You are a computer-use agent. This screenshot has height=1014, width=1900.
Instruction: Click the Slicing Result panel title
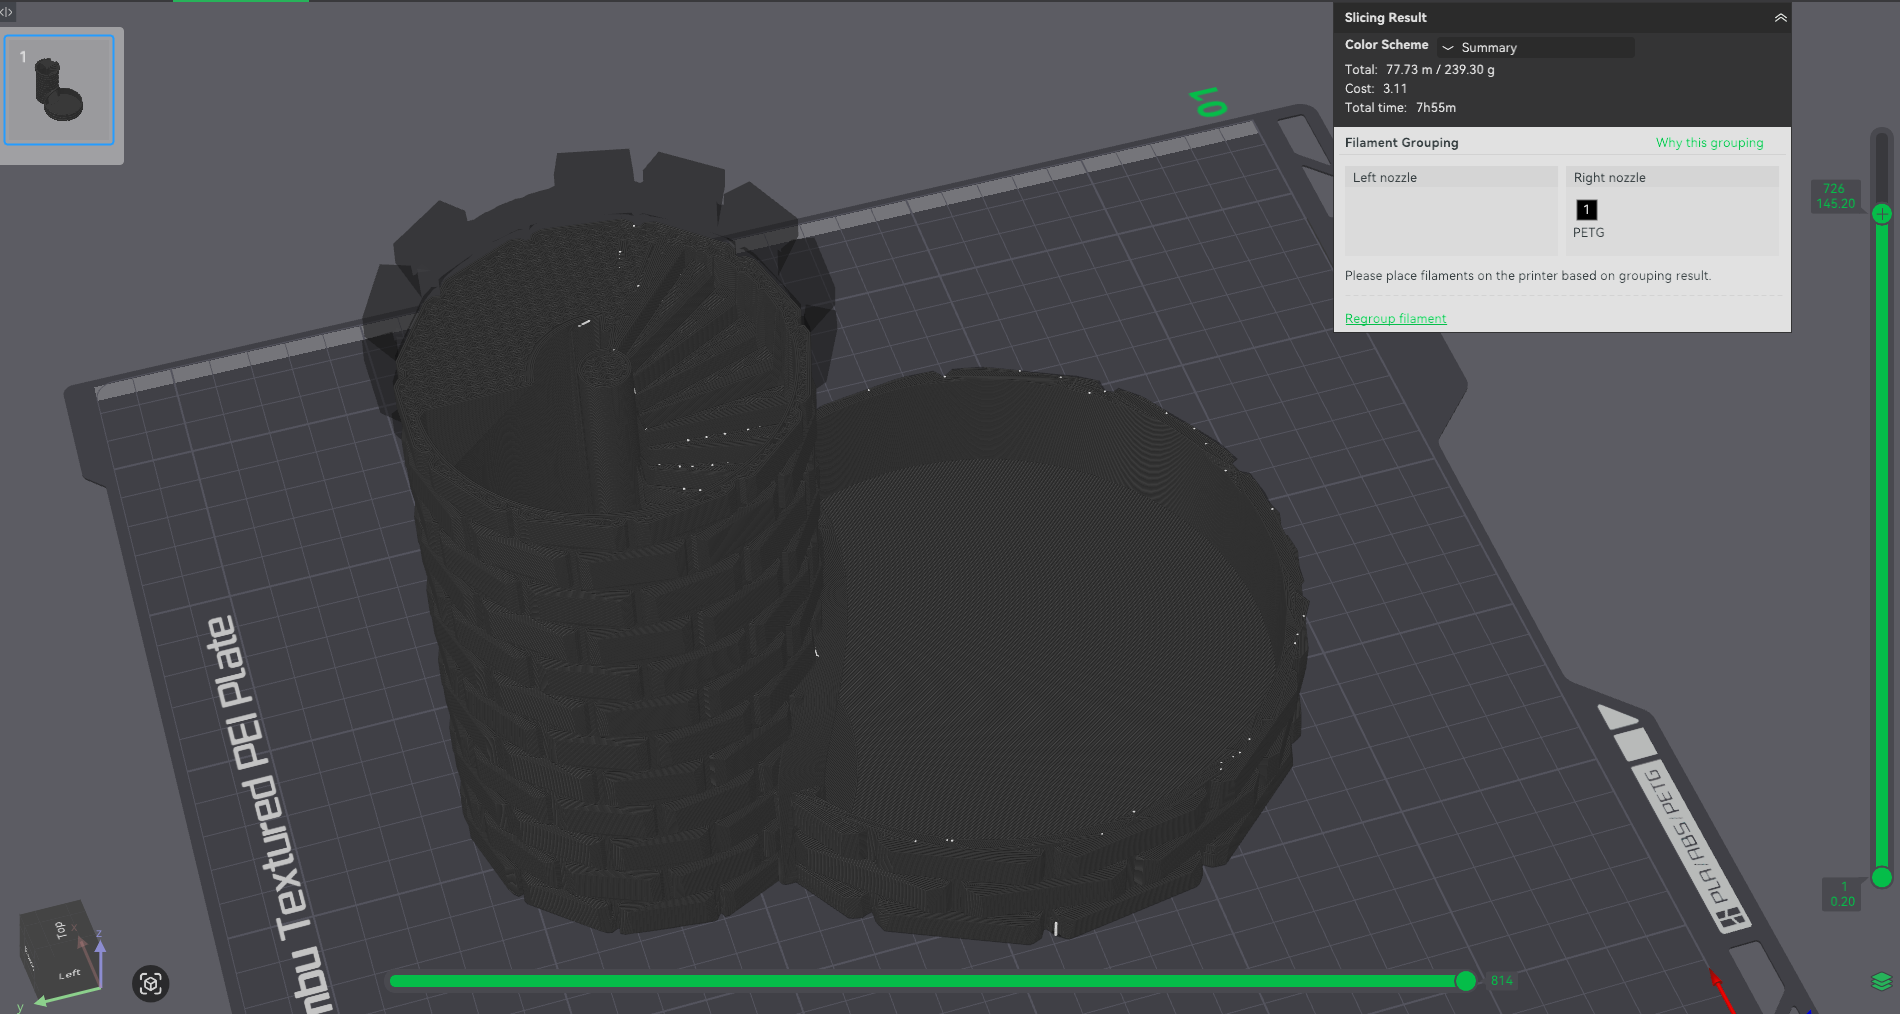coord(1385,18)
